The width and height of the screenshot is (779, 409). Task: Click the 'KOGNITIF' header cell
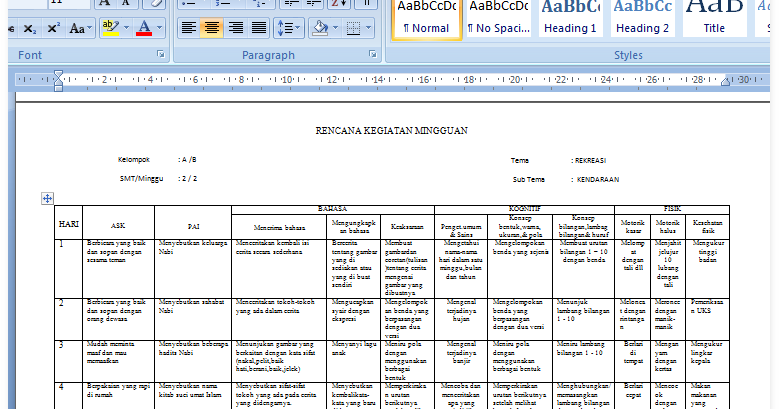coord(525,209)
